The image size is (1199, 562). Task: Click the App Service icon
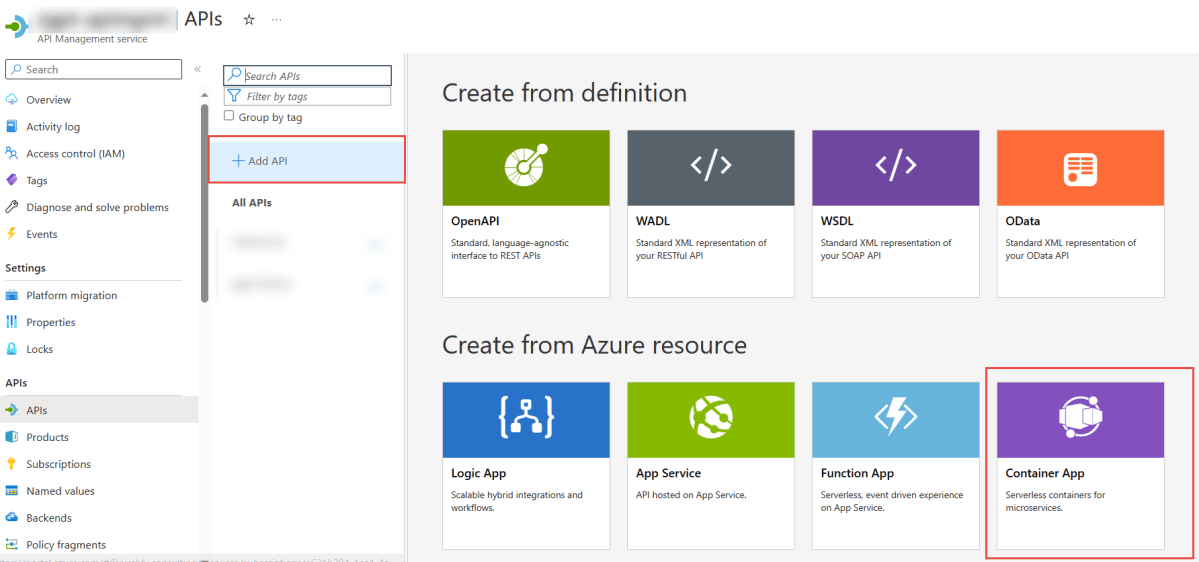pos(711,419)
